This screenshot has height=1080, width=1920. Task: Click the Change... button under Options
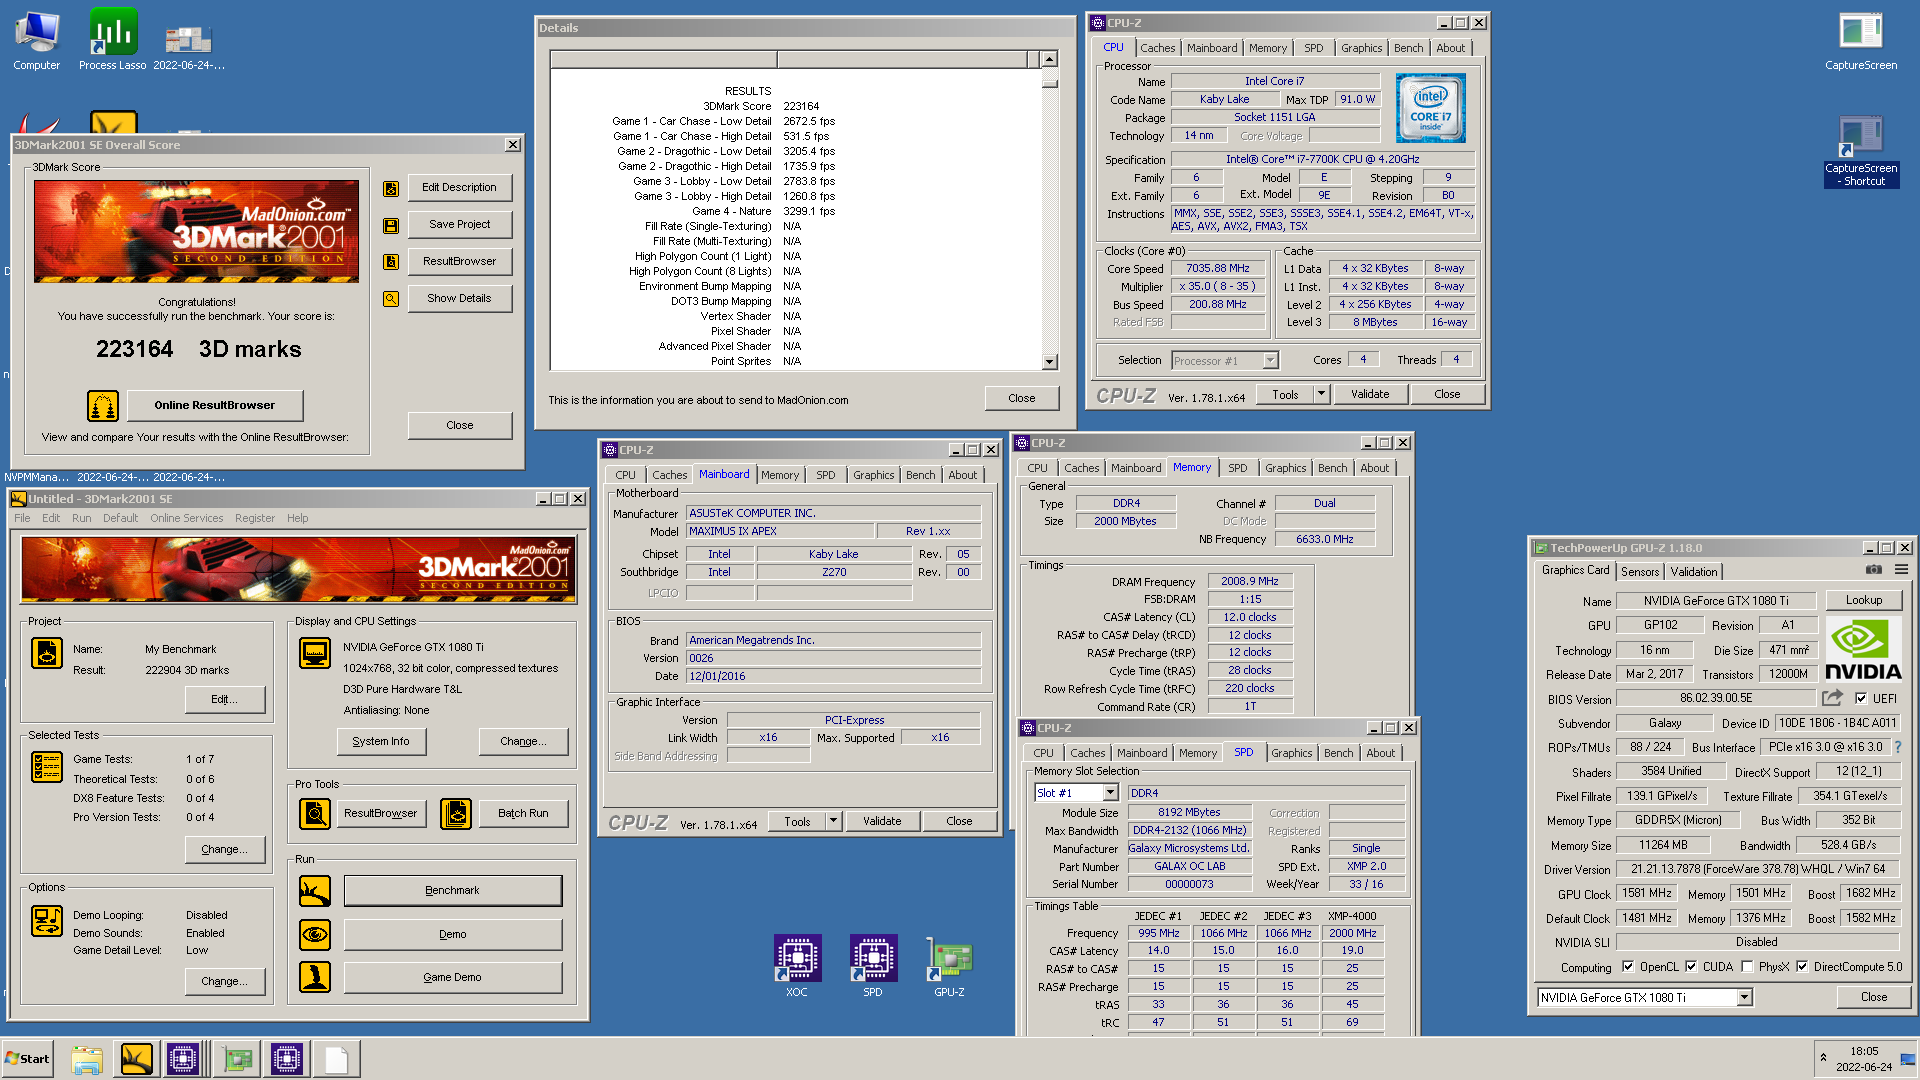tap(225, 981)
